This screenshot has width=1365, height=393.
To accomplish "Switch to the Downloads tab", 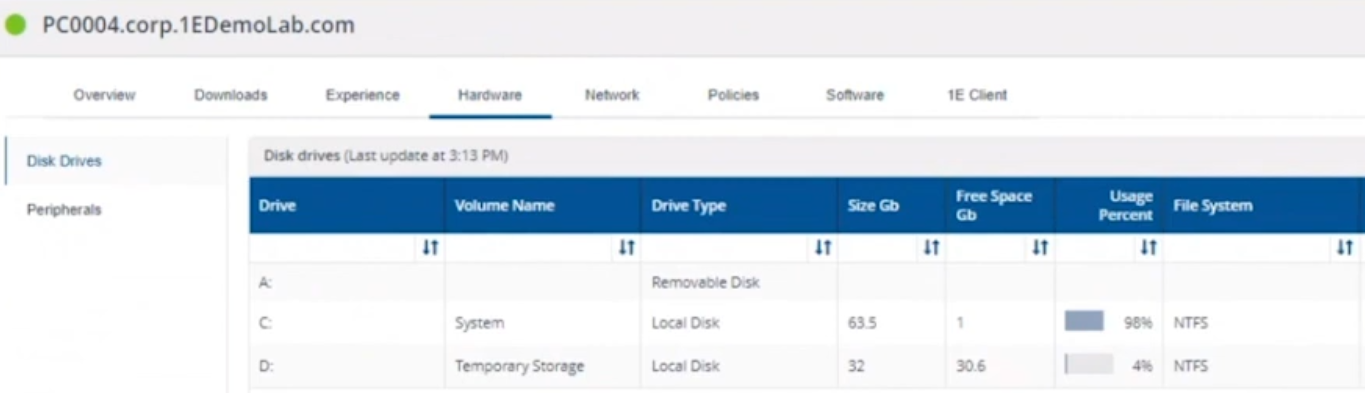I will point(230,96).
